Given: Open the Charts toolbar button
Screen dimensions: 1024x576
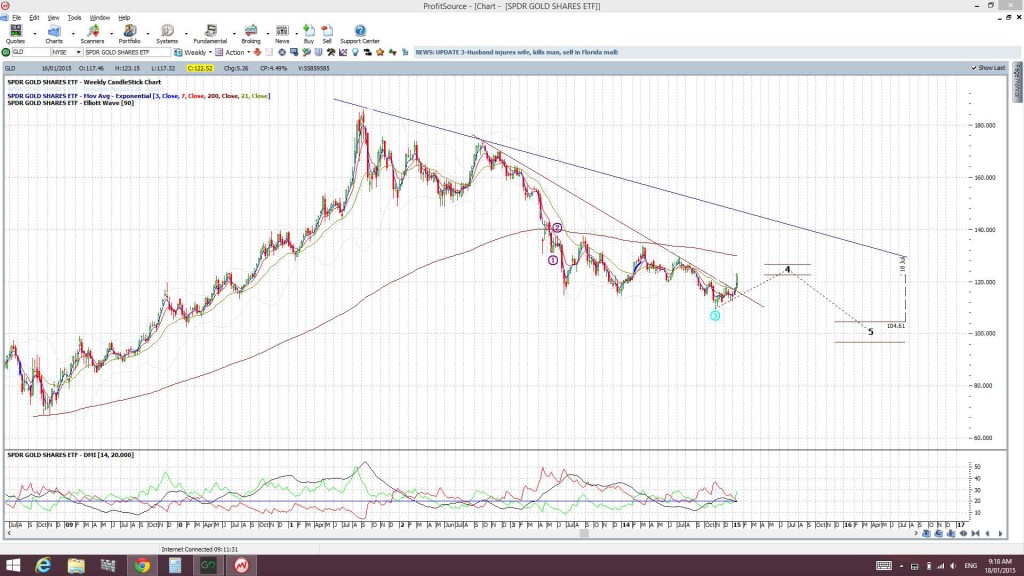Looking at the screenshot, I should pyautogui.click(x=54, y=34).
